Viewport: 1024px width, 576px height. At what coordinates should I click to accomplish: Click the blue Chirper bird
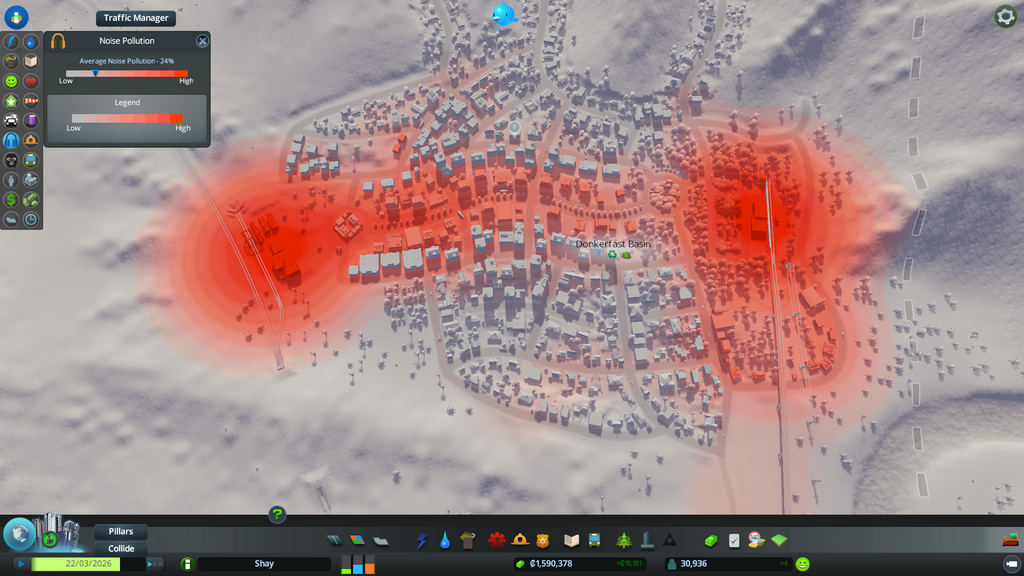(x=504, y=14)
